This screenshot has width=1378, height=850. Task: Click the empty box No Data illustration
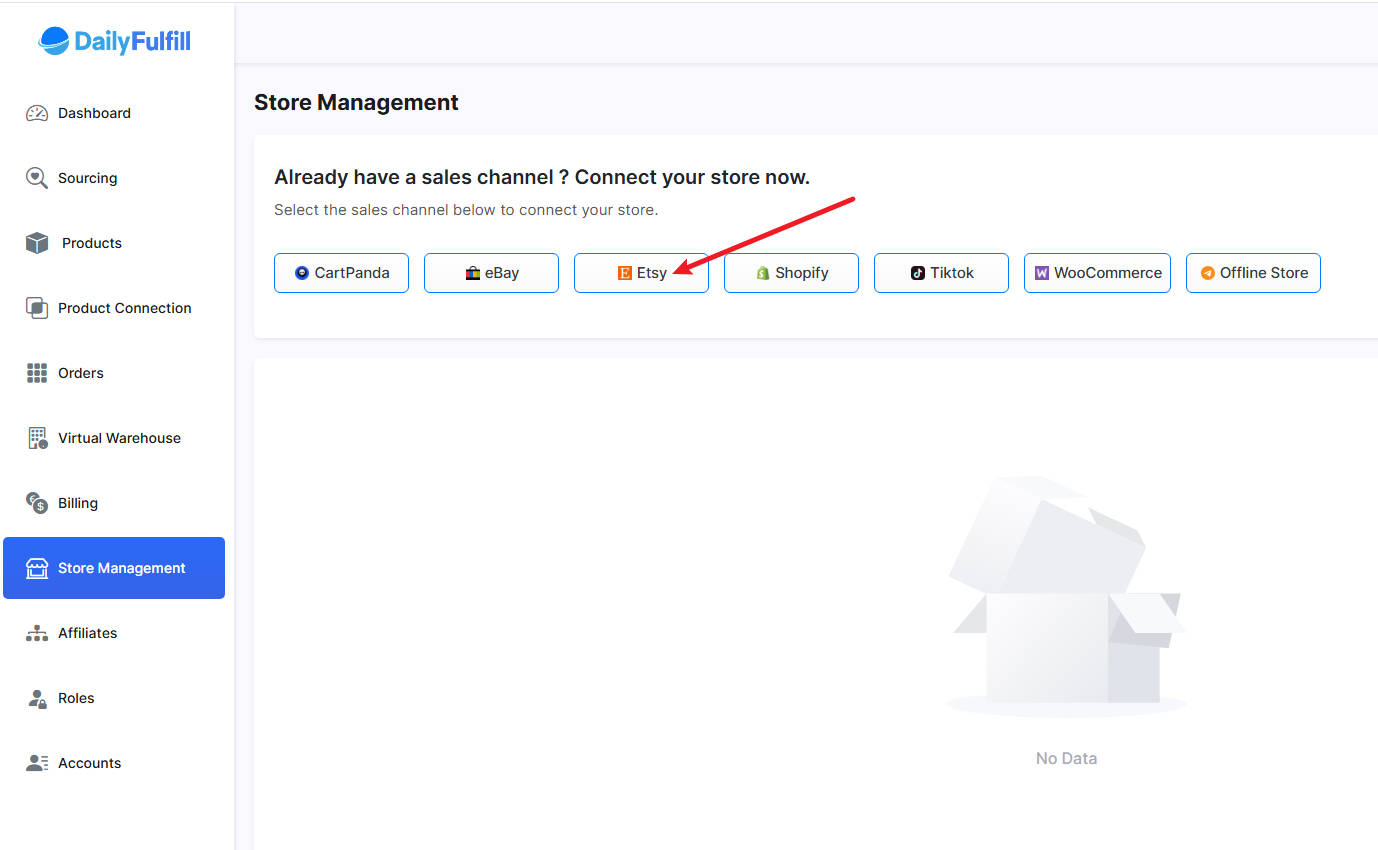[1066, 598]
